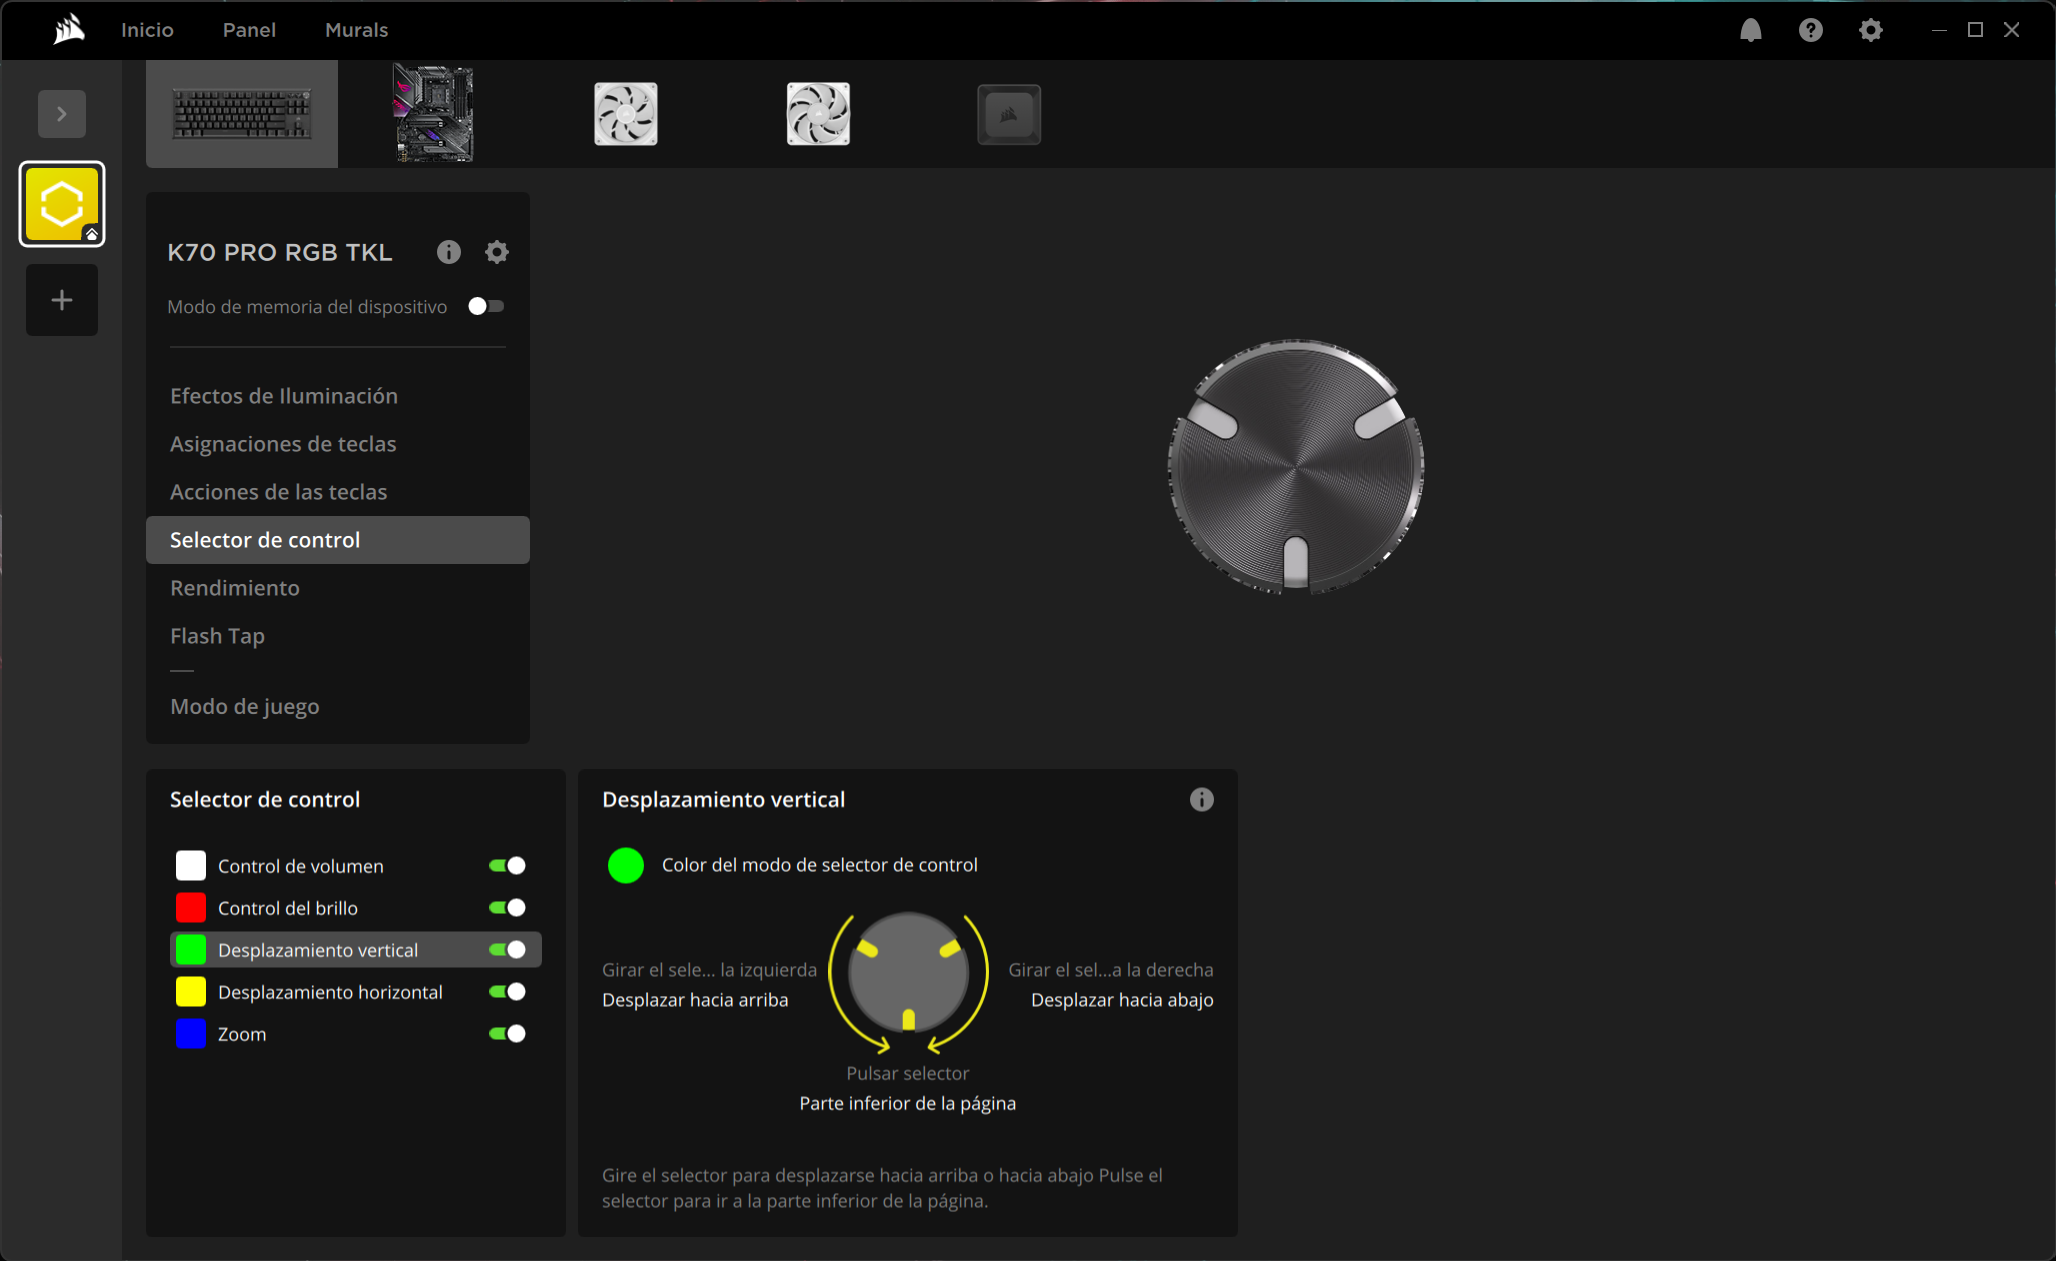Select the motherboard device thumbnail
This screenshot has width=2056, height=1261.
click(434, 114)
